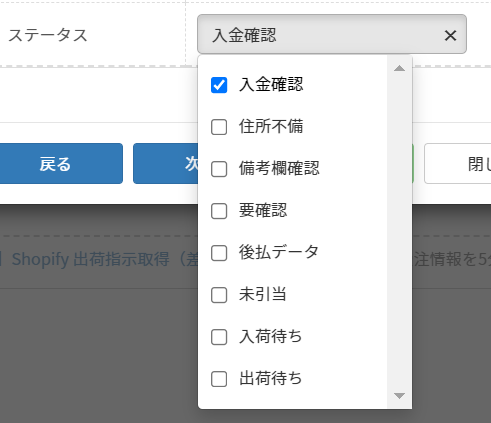Tick the 後払データ checkbox

tap(219, 253)
